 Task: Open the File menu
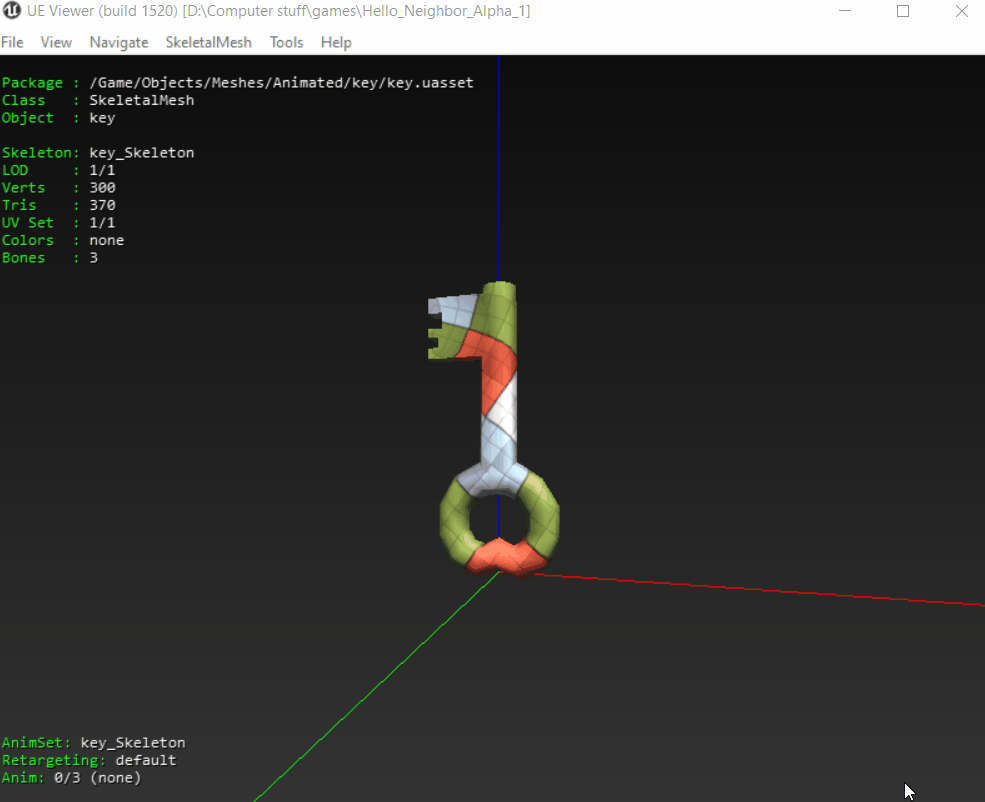pos(13,42)
